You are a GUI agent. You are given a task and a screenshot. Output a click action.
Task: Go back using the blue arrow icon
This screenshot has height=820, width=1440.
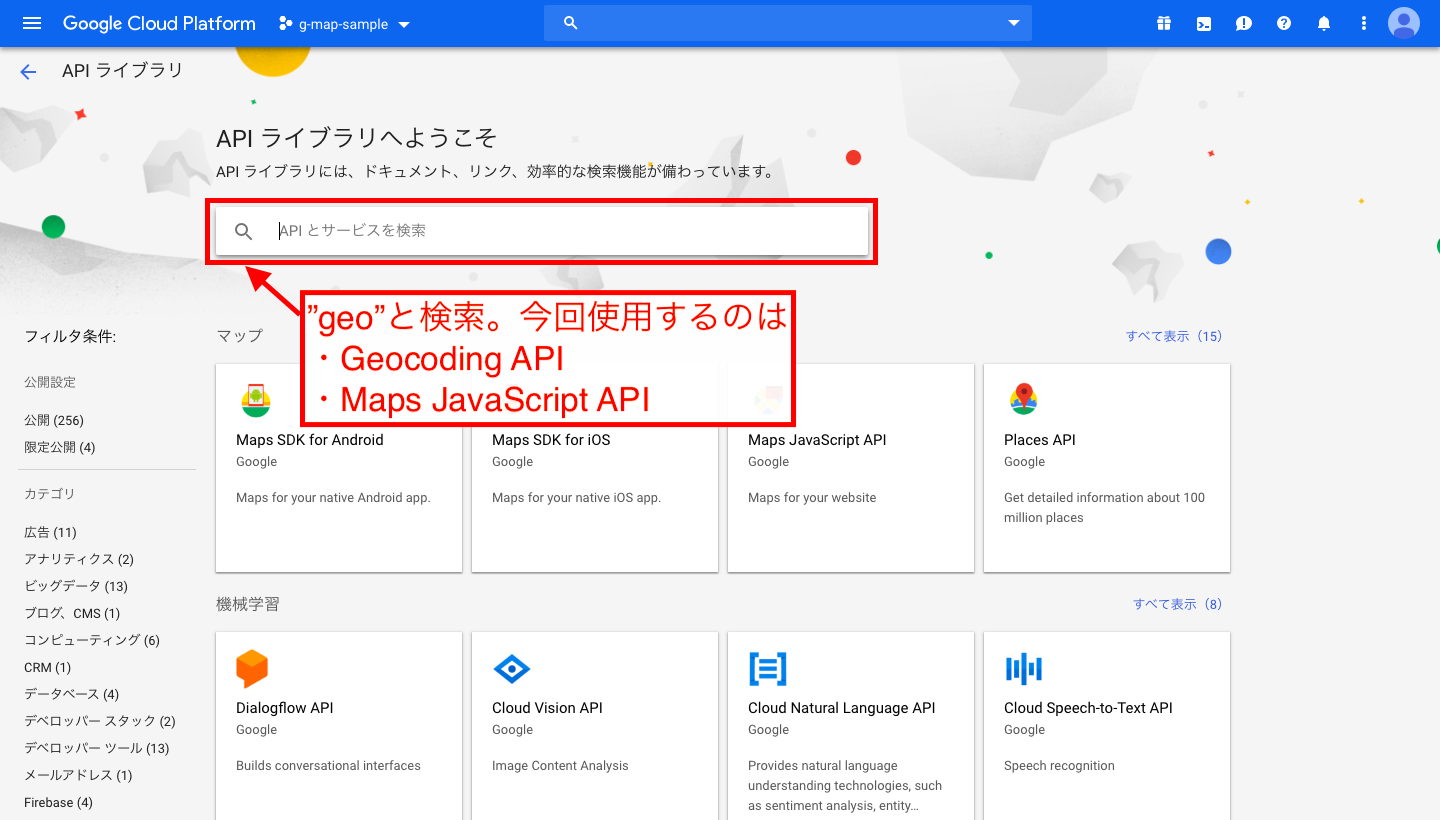(27, 71)
